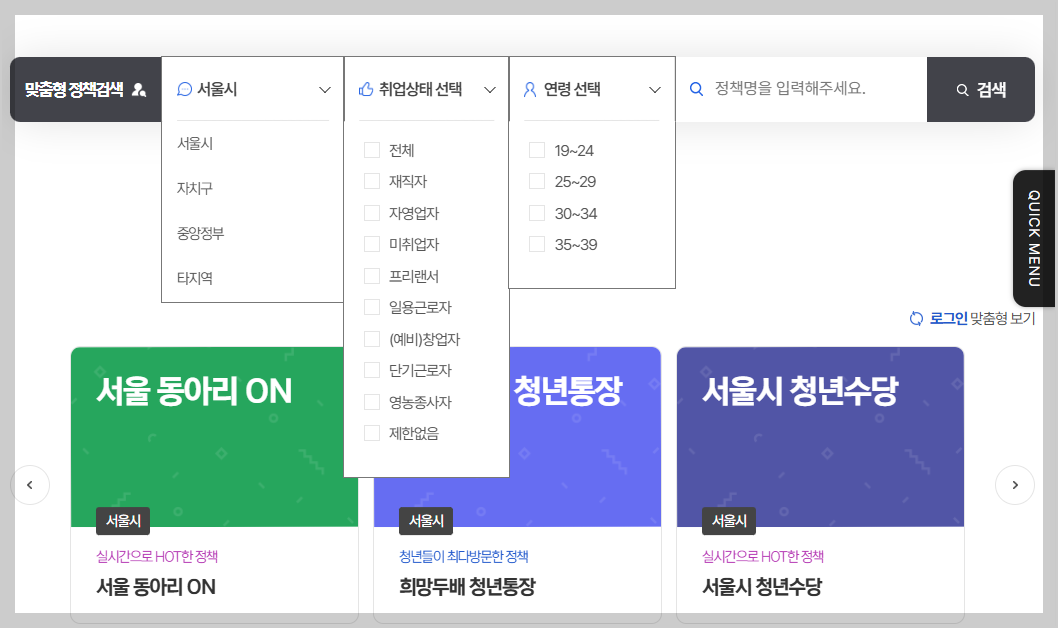1058x628 pixels.
Task: Check the 일용근로자 checkbox
Action: [x=372, y=307]
